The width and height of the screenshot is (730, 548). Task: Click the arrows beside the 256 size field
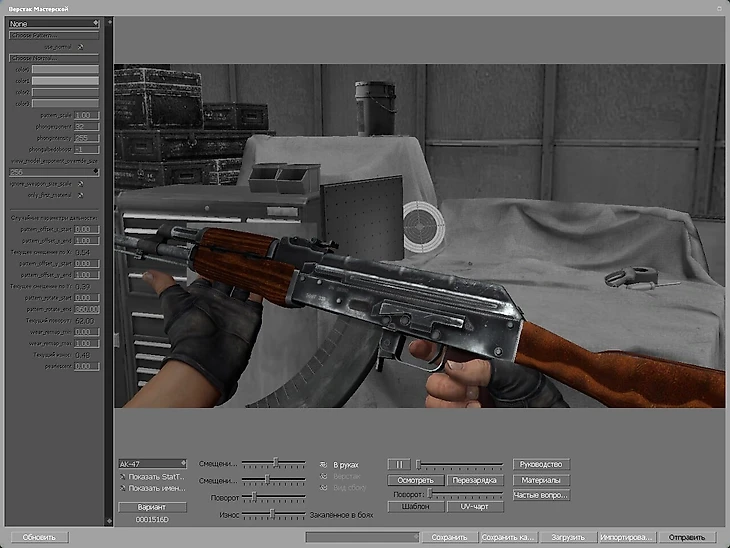(95, 171)
